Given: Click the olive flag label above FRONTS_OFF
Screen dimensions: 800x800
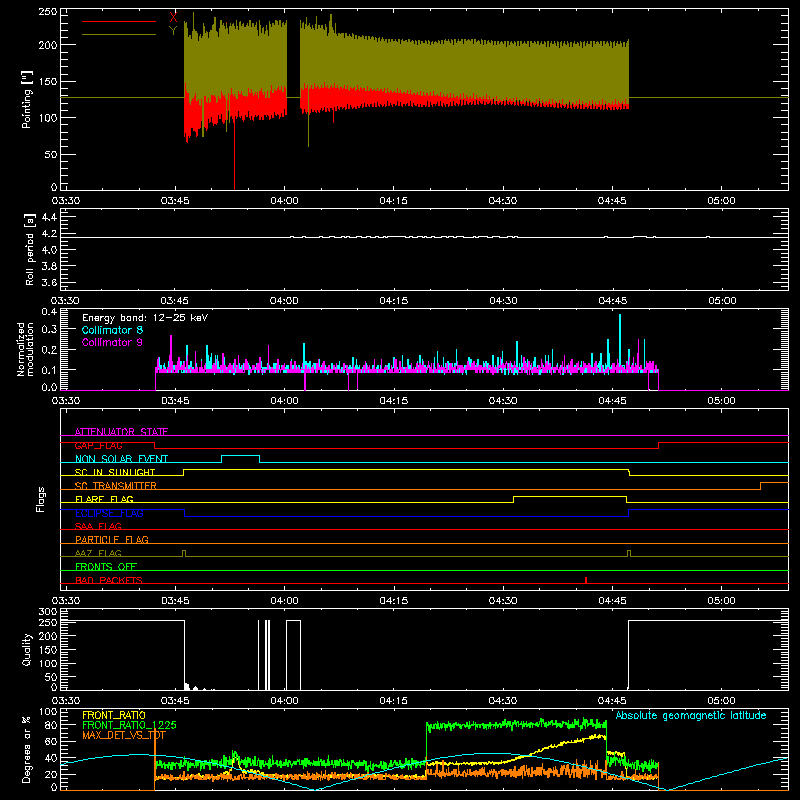Looking at the screenshot, I should [98, 553].
